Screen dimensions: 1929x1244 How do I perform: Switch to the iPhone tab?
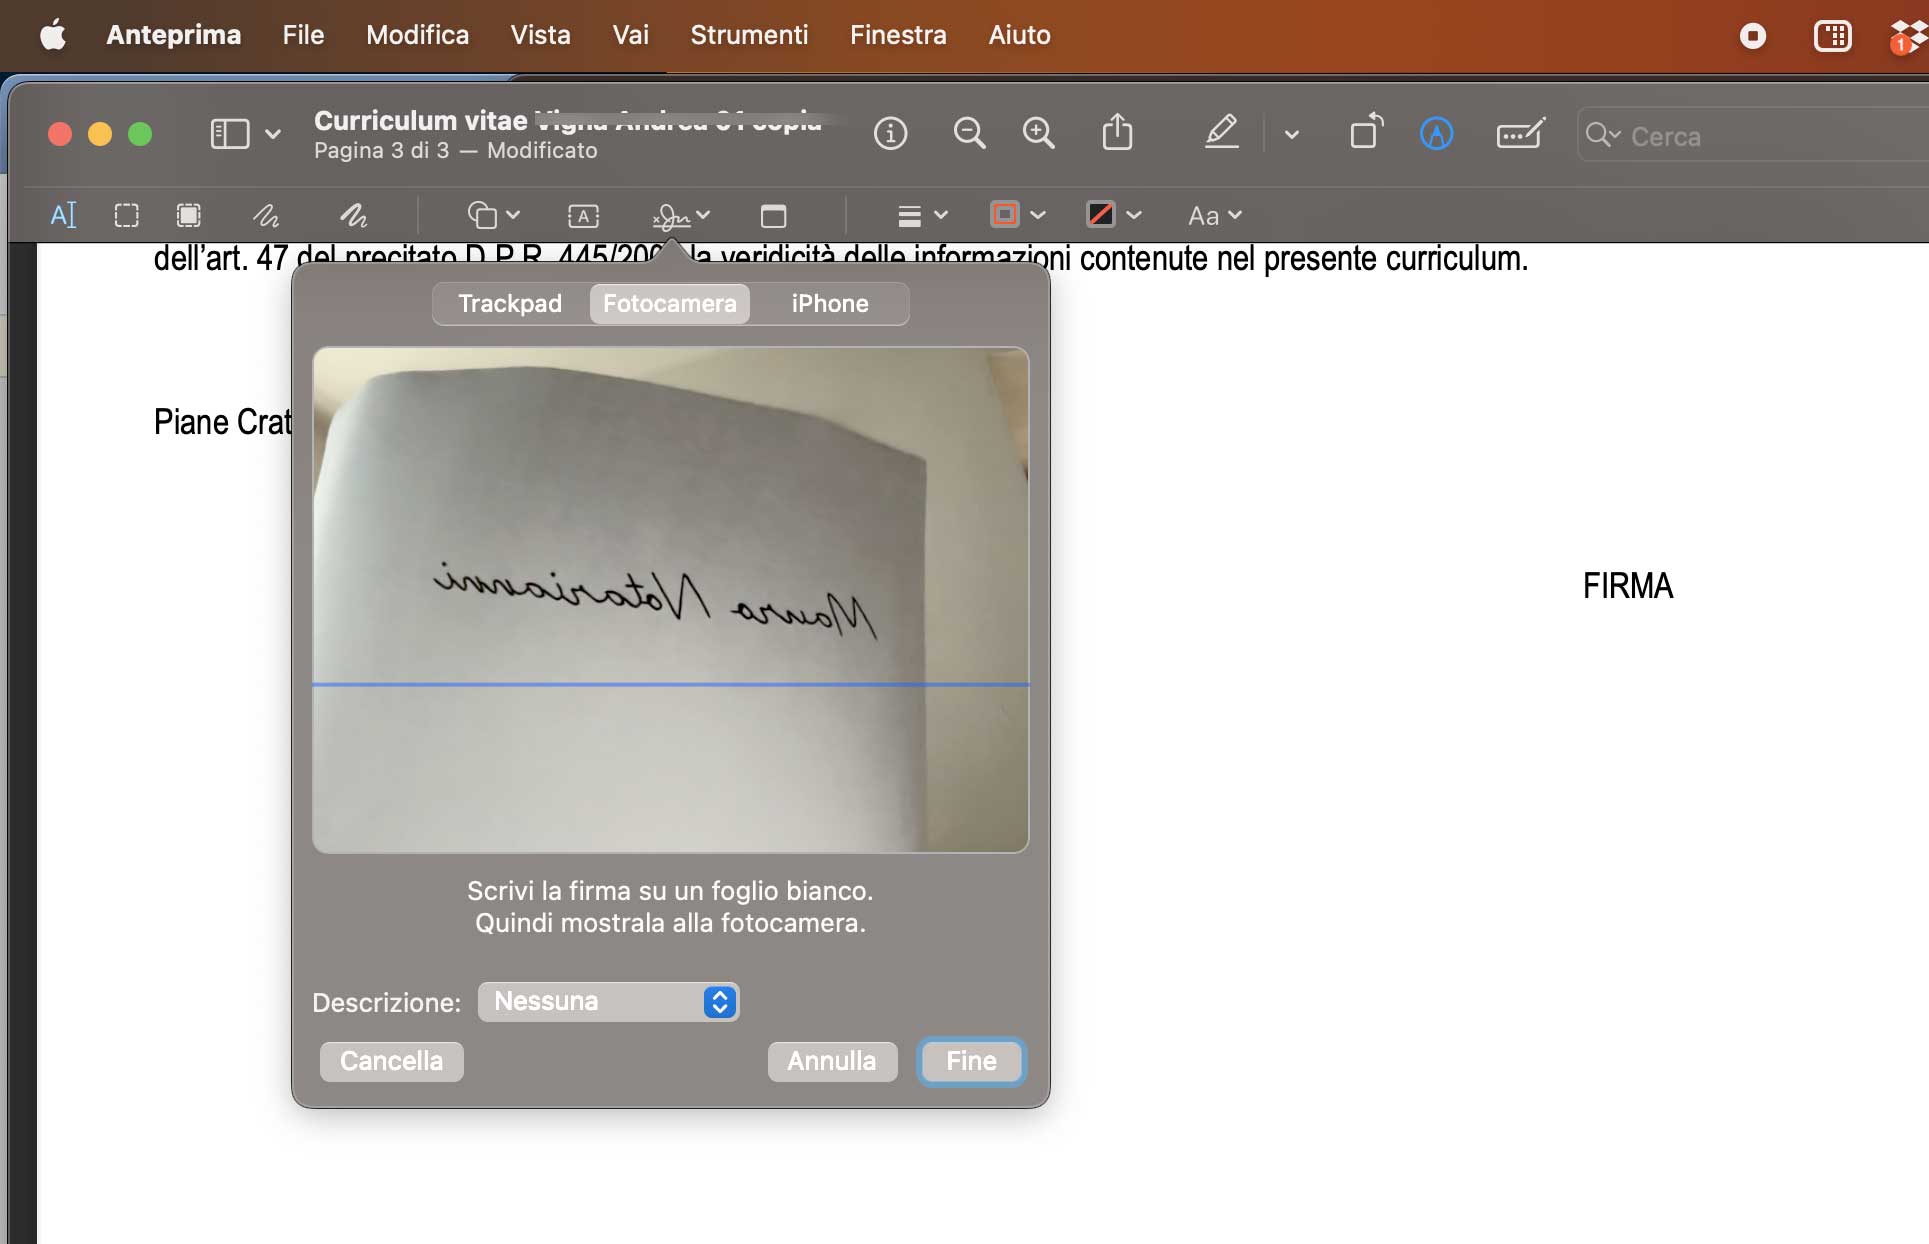829,304
